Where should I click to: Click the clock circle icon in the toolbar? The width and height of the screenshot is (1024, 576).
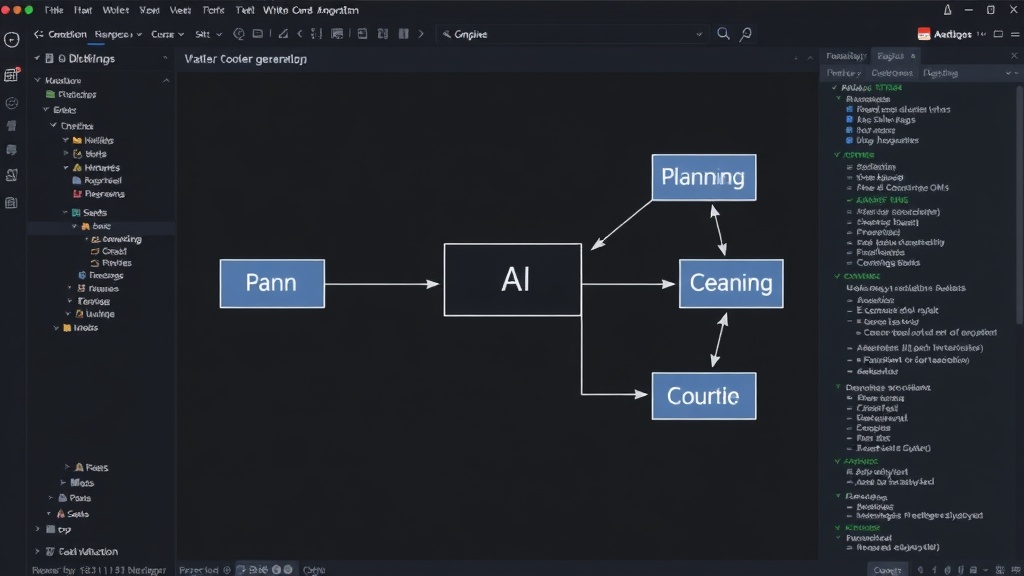pyautogui.click(x=239, y=34)
